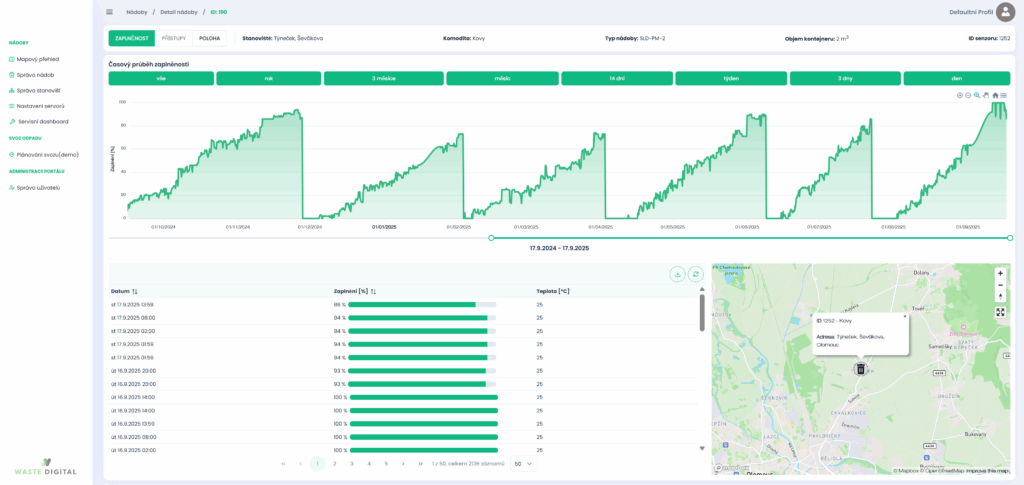Image resolution: width=1024 pixels, height=485 pixels.
Task: Select the chart pan hand tool
Action: 986,95
